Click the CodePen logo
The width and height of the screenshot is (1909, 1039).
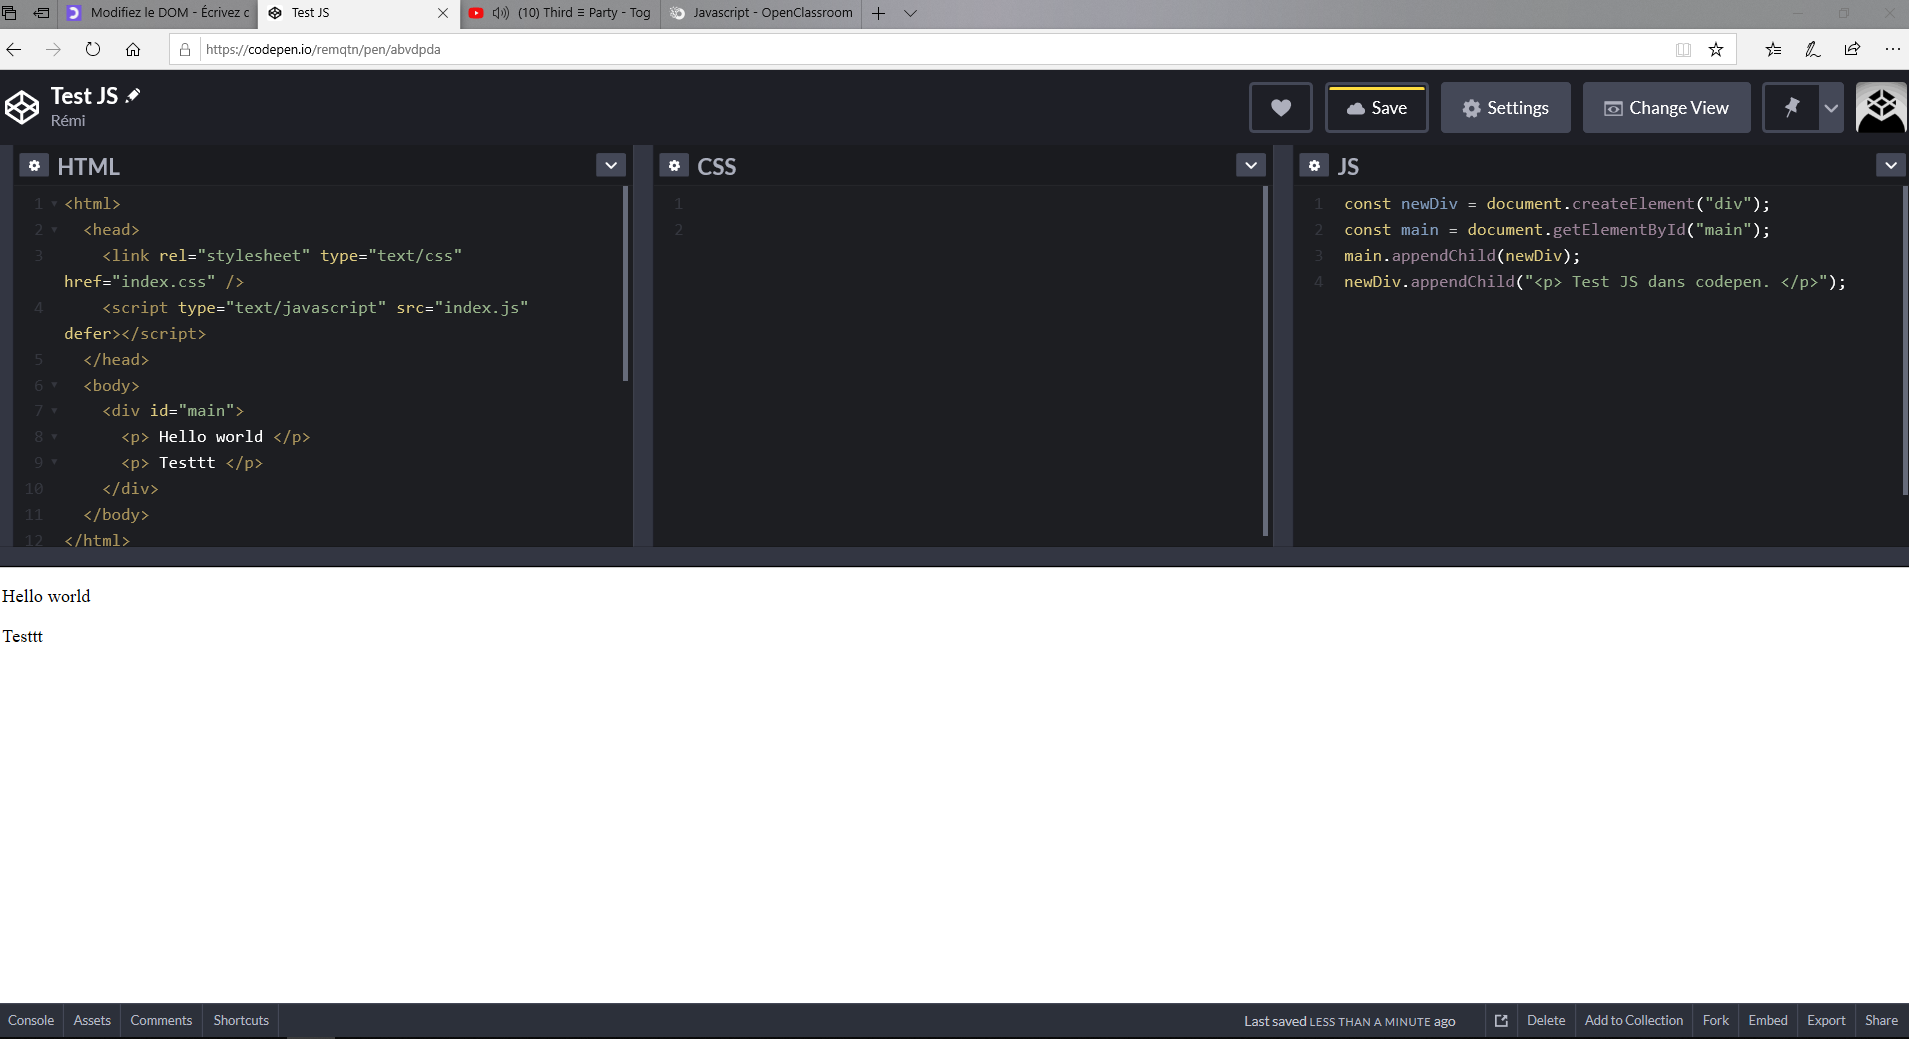click(x=22, y=108)
